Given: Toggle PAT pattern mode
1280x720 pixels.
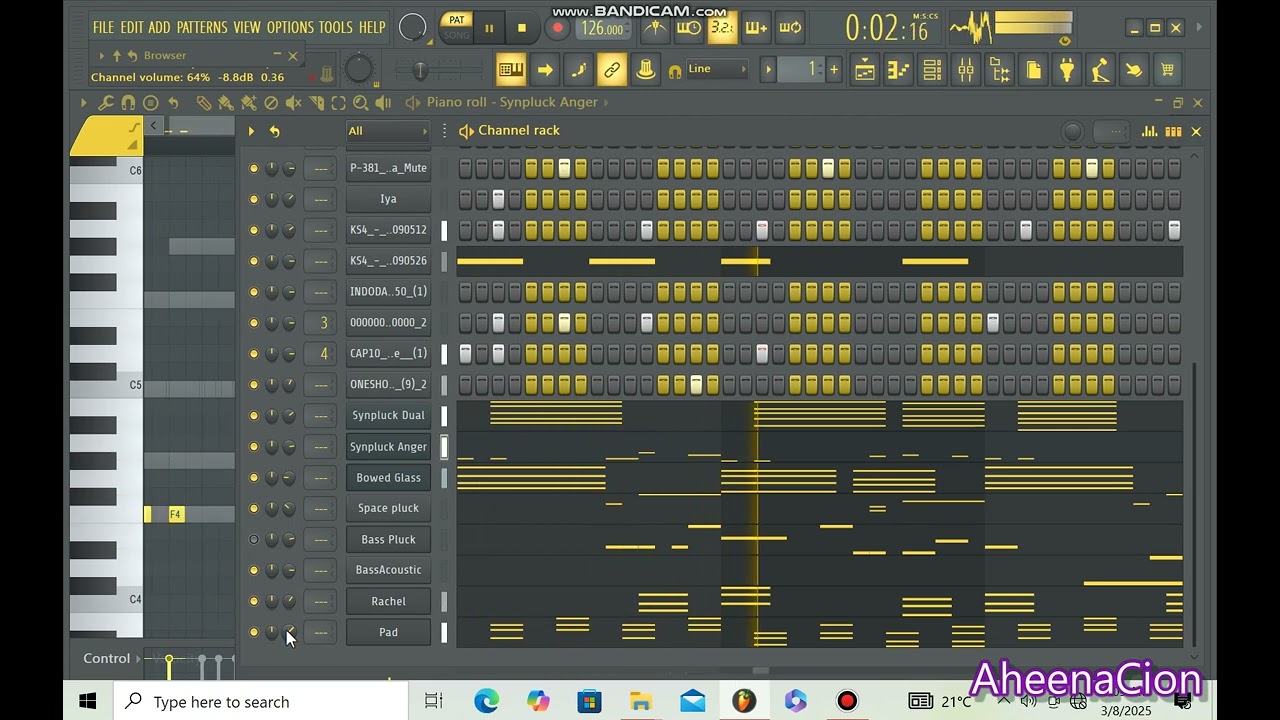Looking at the screenshot, I should 457,20.
